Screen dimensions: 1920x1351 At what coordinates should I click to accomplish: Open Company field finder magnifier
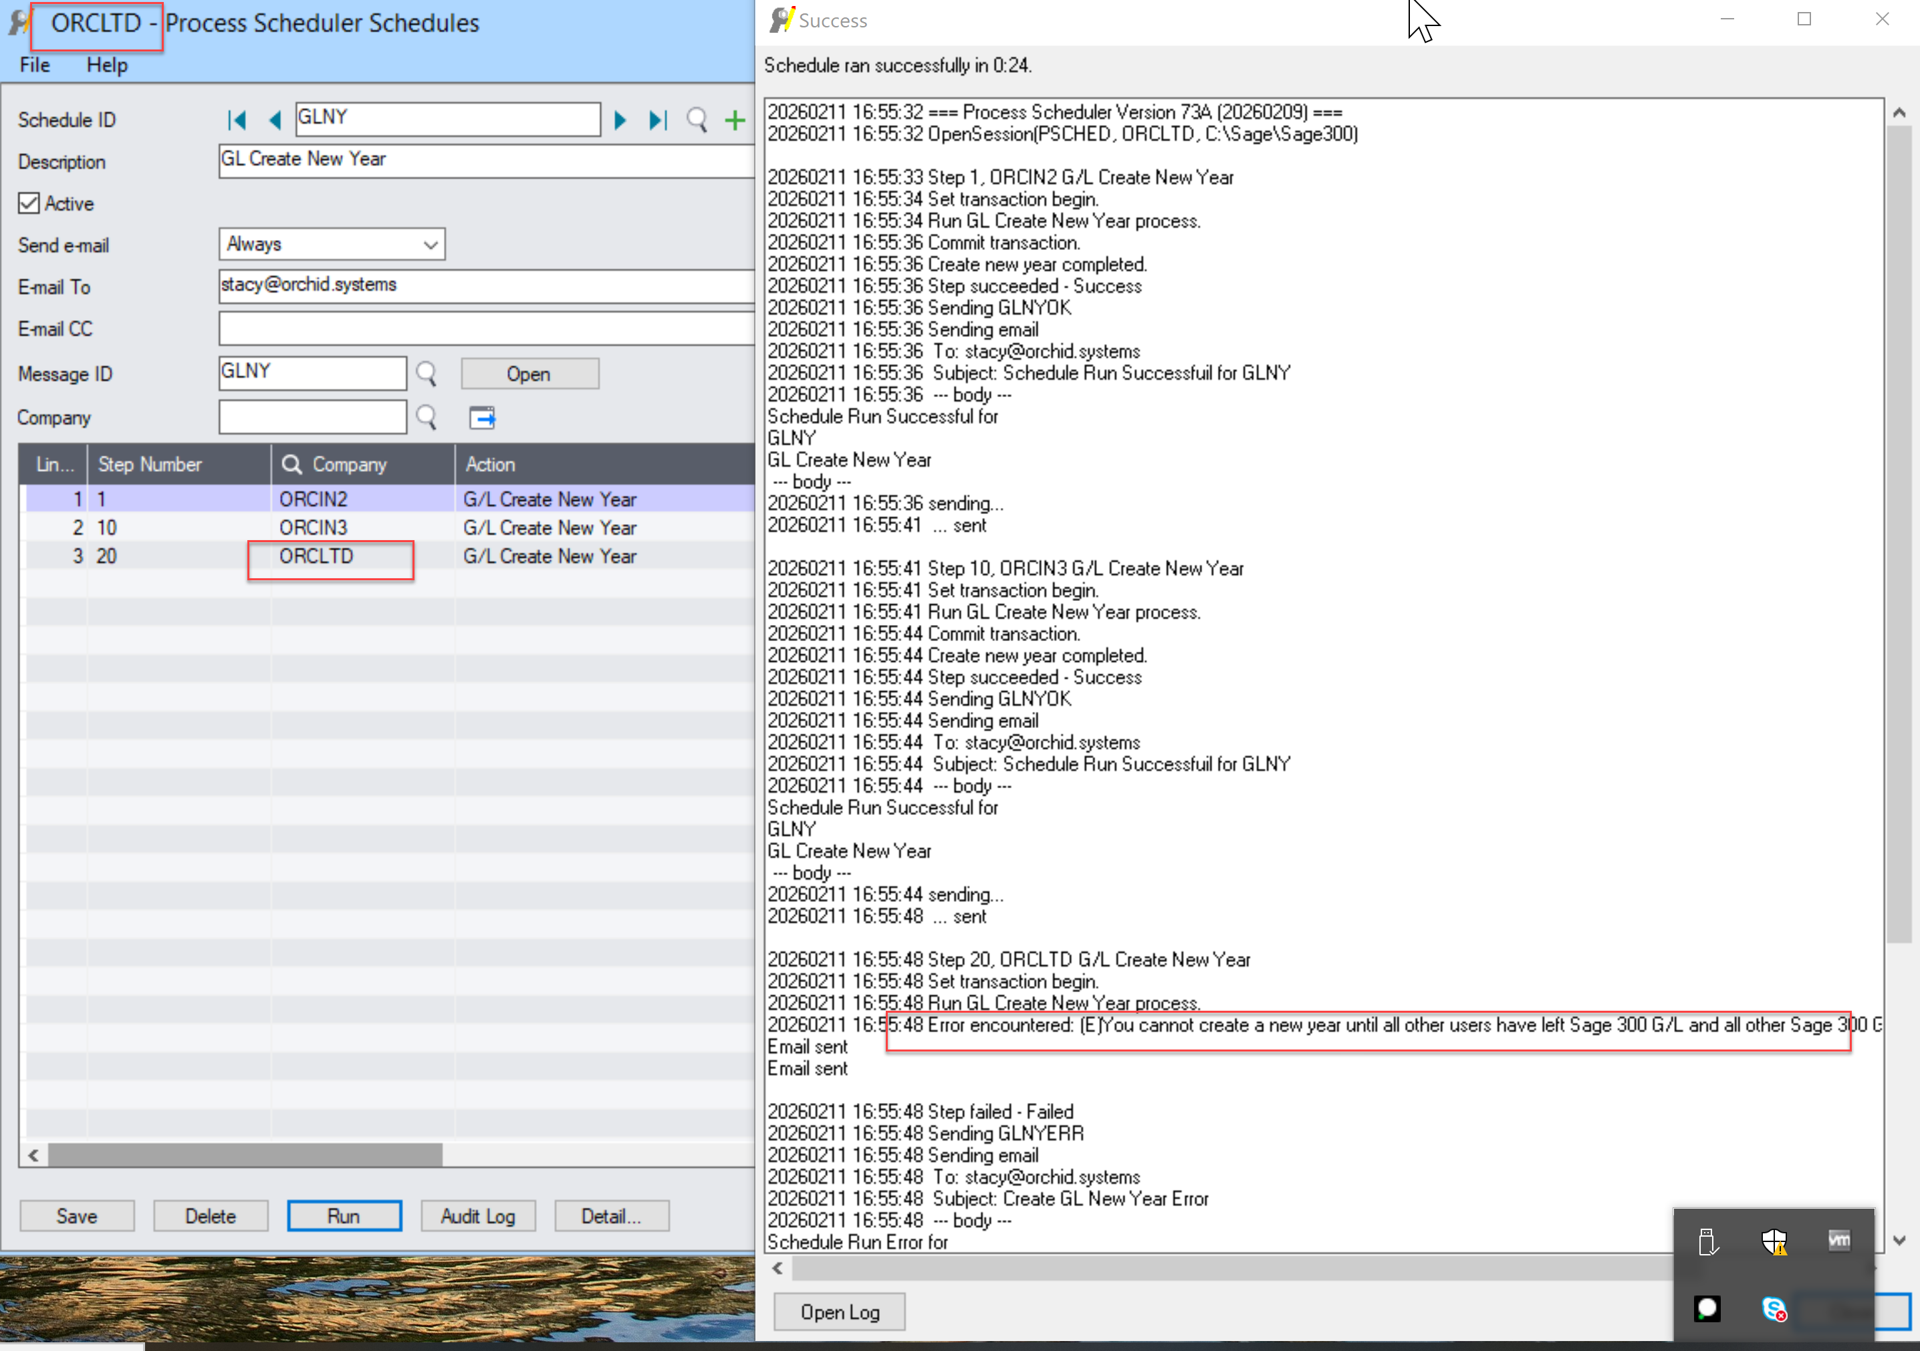tap(427, 418)
